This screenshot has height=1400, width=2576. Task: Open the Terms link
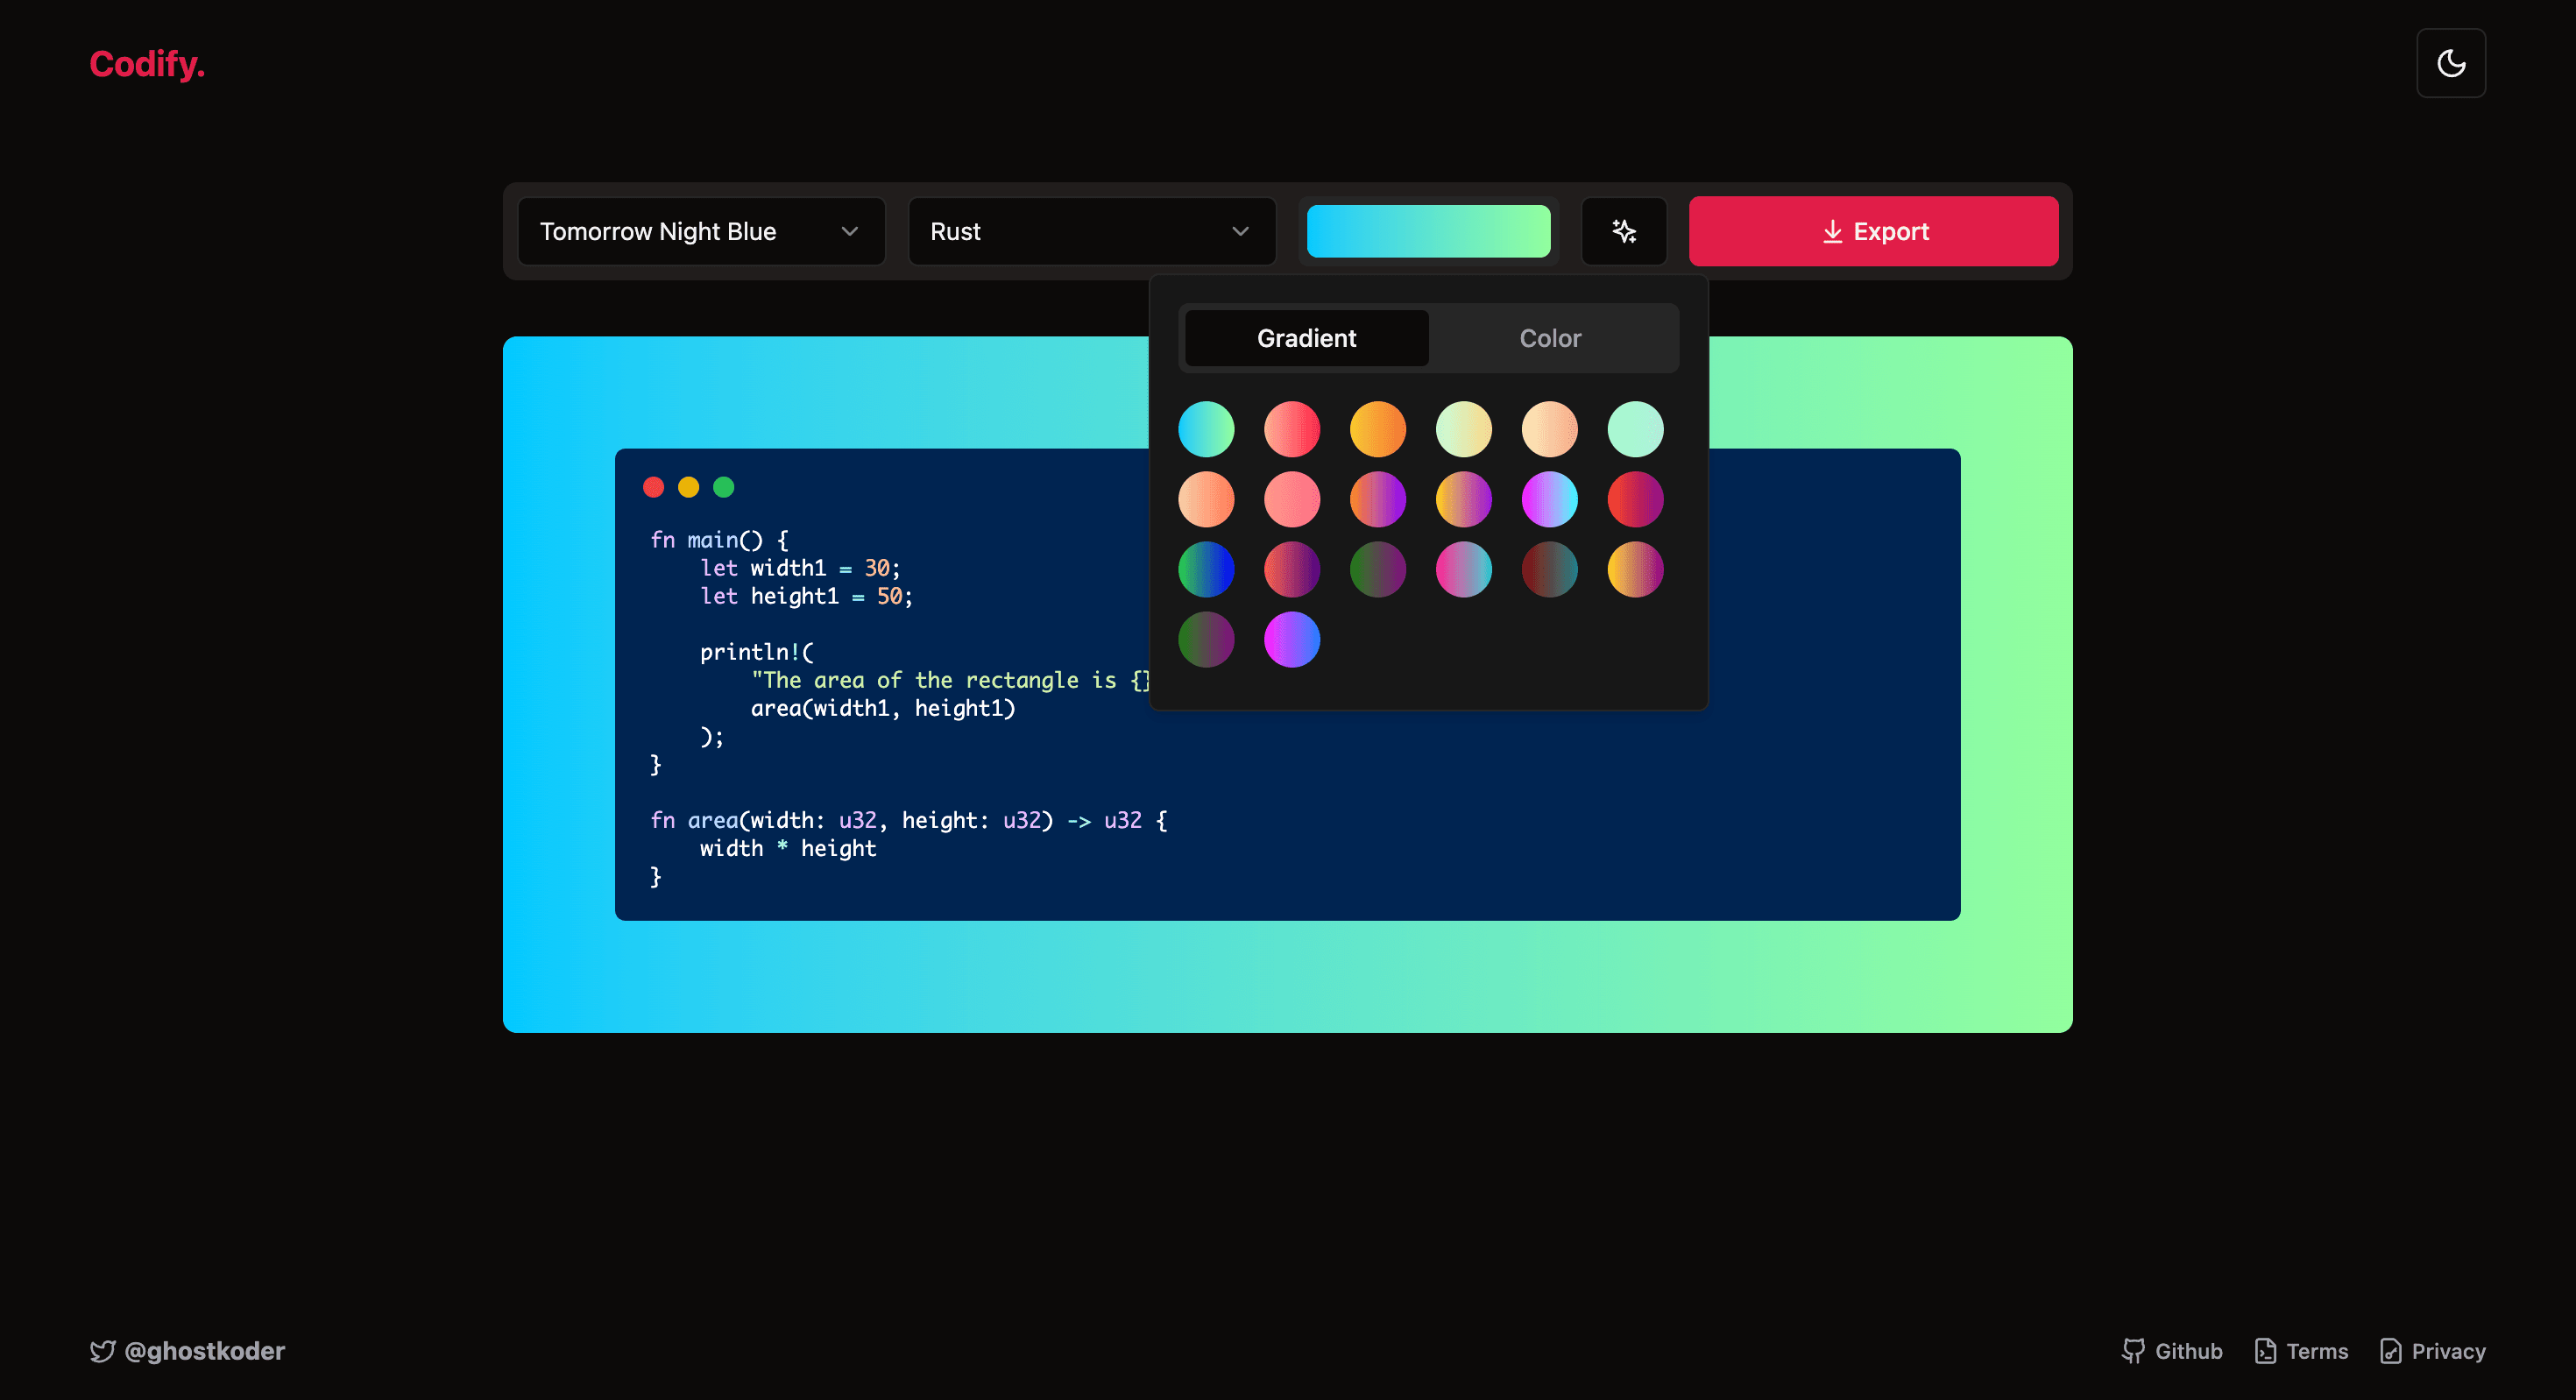tap(2301, 1351)
